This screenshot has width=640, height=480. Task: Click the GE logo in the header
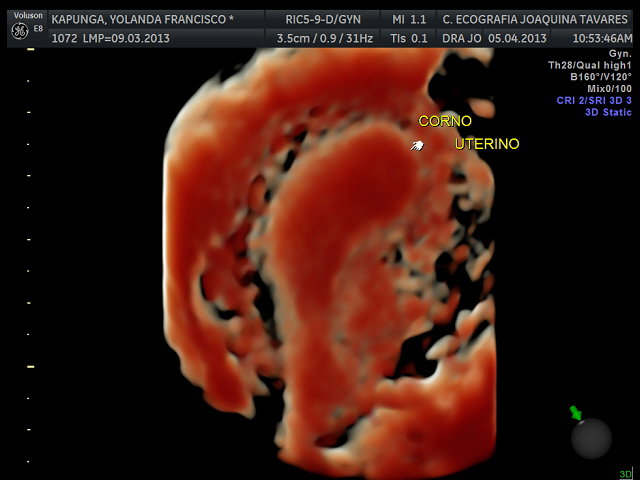pyautogui.click(x=19, y=32)
